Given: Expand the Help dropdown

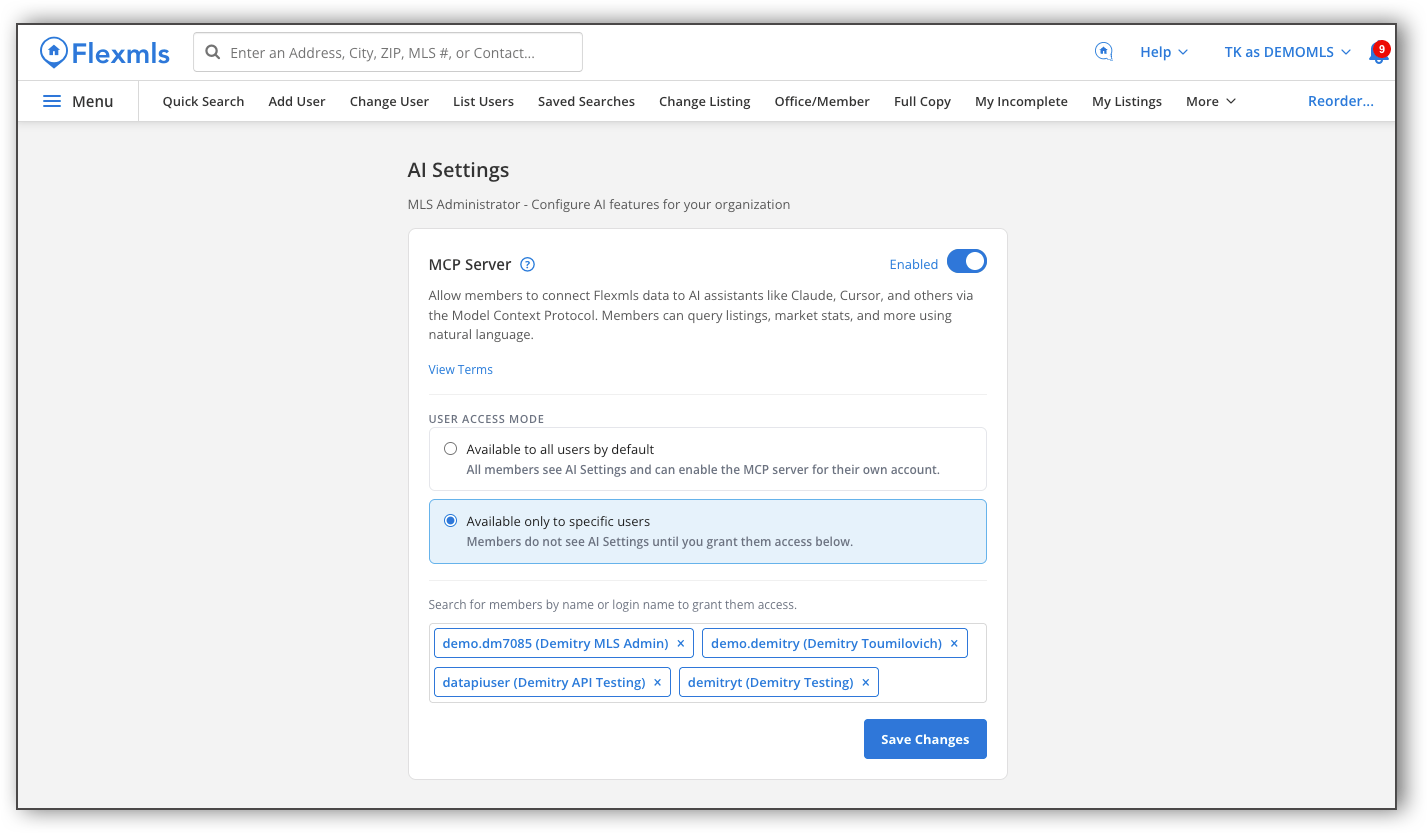Looking at the screenshot, I should [x=1164, y=52].
